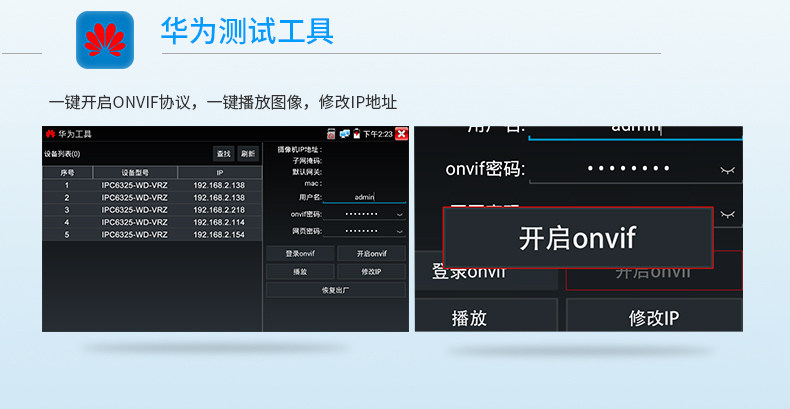Select IPC6325-WD-VRZ model in row 5
The image size is (790, 409).
pyautogui.click(x=135, y=235)
